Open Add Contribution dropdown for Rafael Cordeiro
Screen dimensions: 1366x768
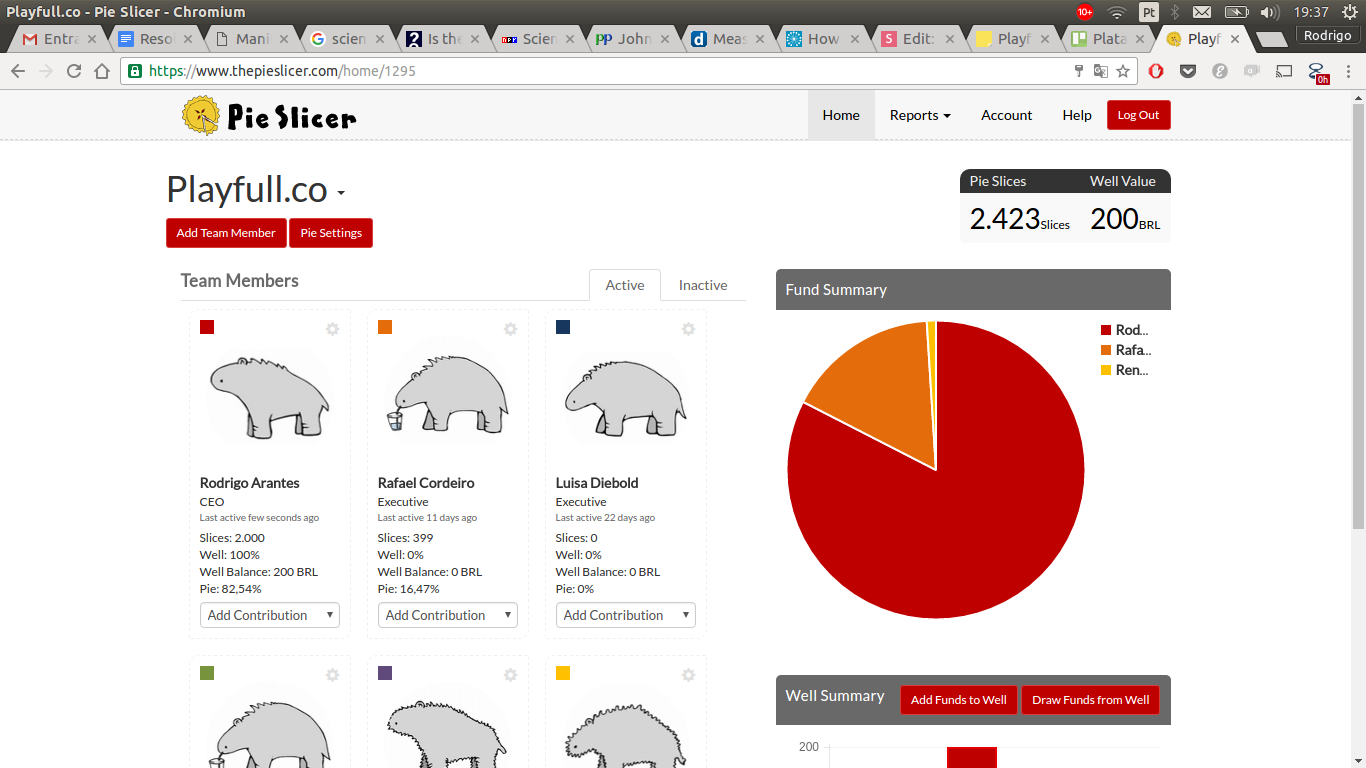(448, 615)
